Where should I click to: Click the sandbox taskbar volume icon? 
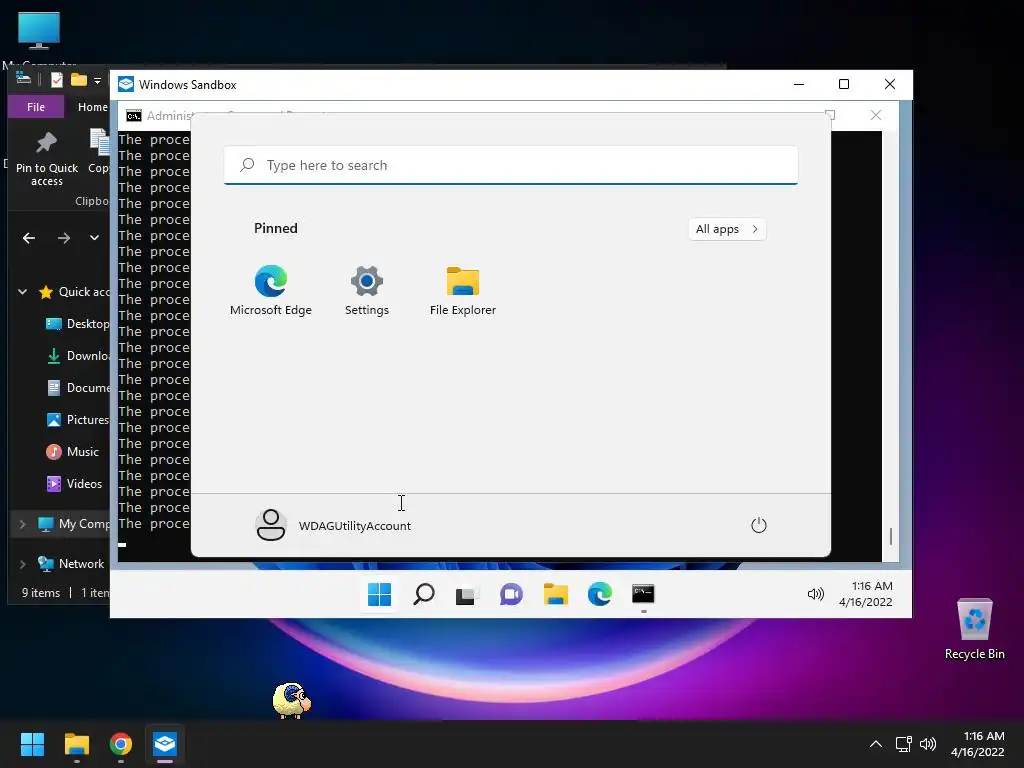pyautogui.click(x=816, y=594)
